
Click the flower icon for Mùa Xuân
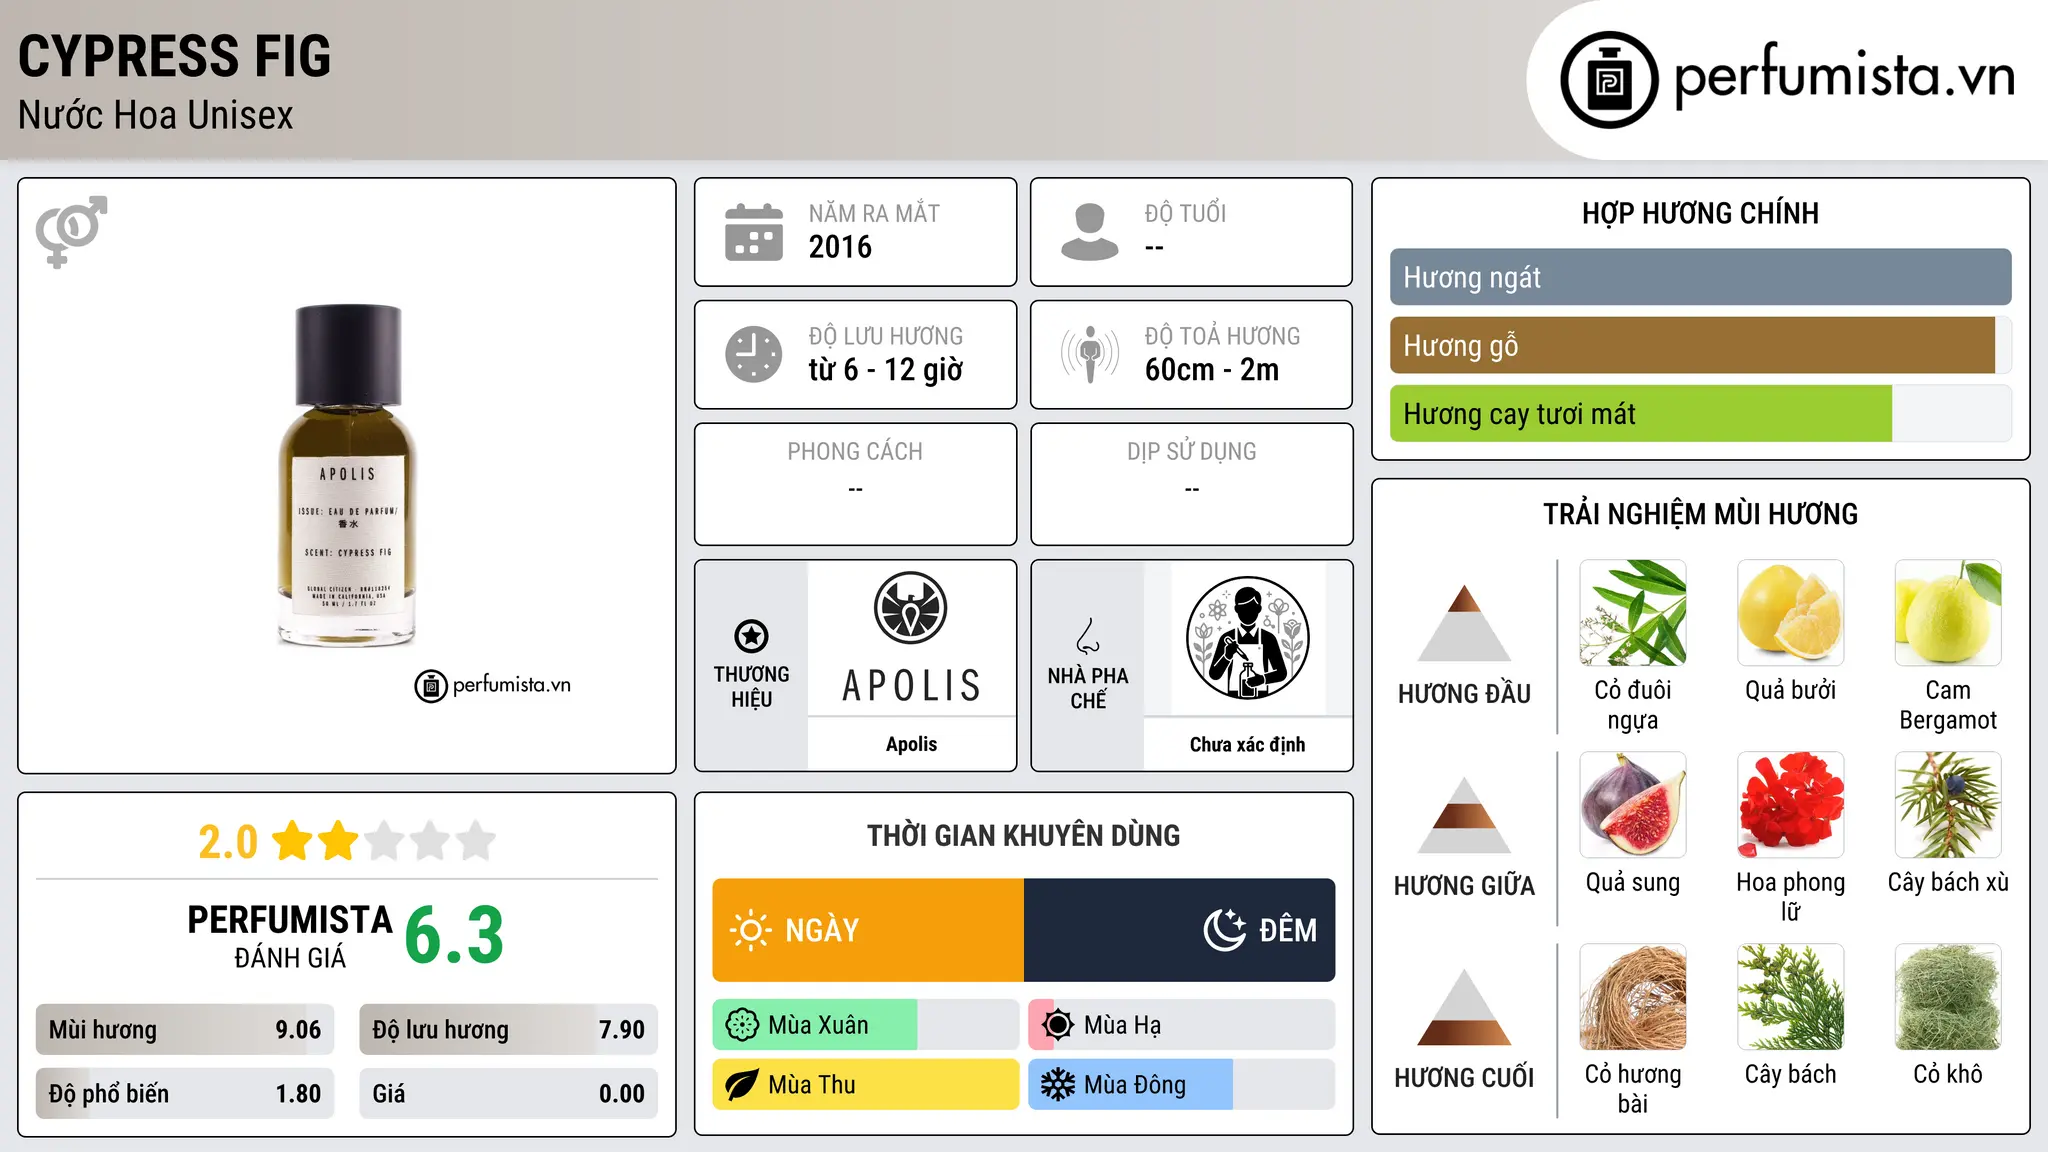(742, 1025)
